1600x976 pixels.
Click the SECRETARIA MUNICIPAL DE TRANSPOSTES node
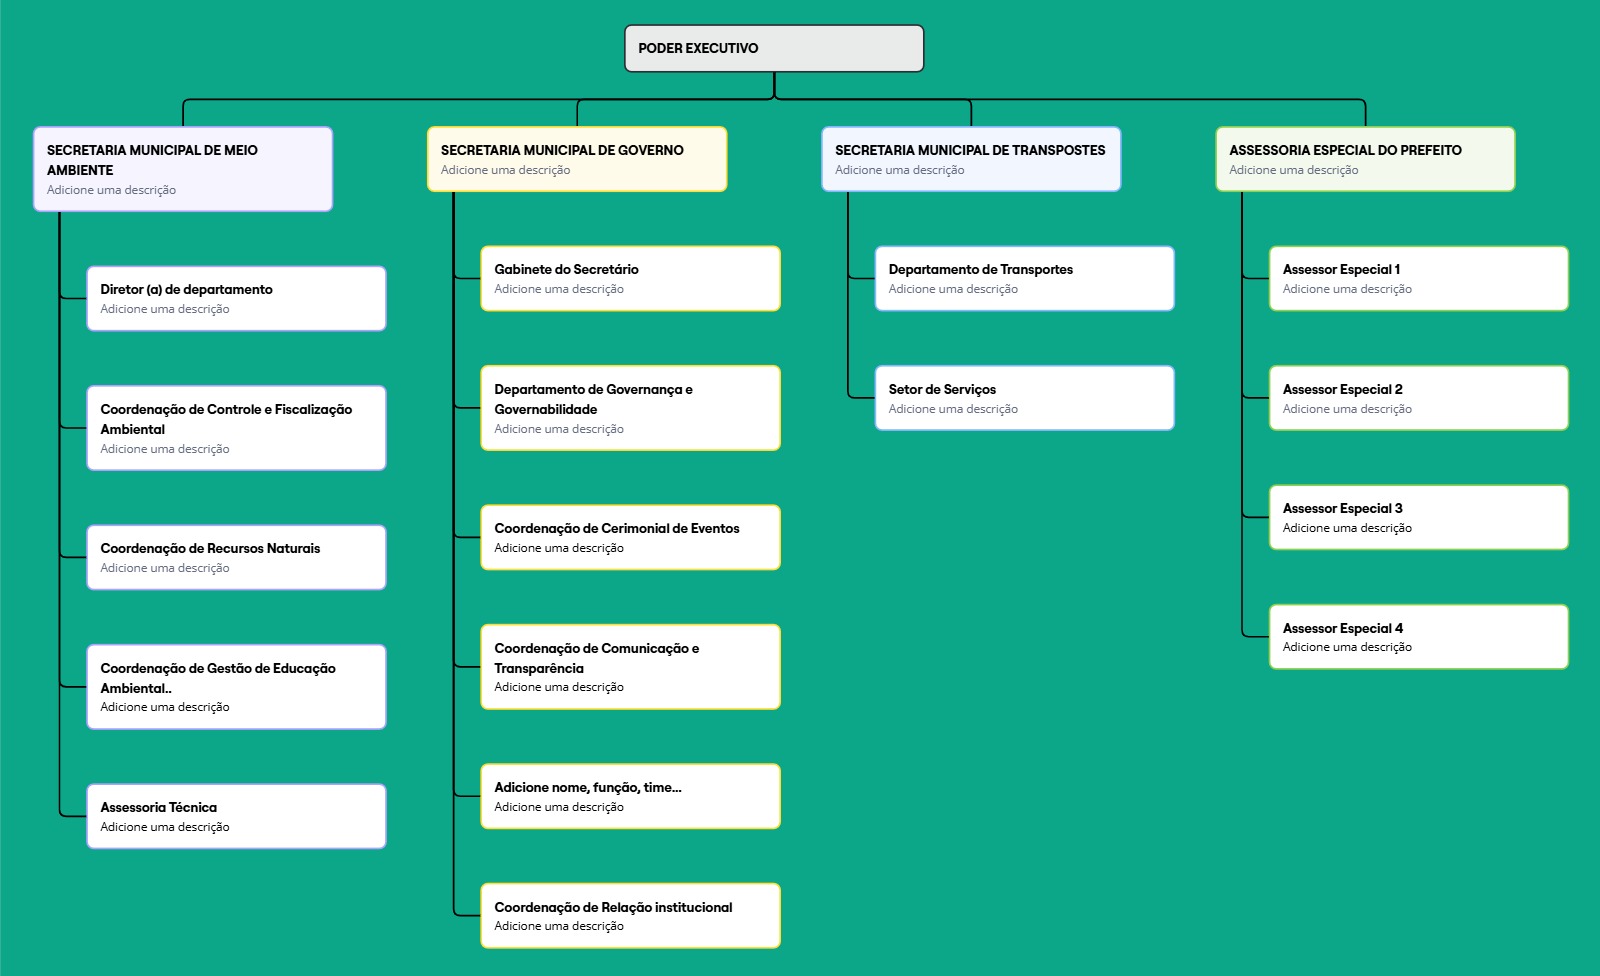point(971,158)
